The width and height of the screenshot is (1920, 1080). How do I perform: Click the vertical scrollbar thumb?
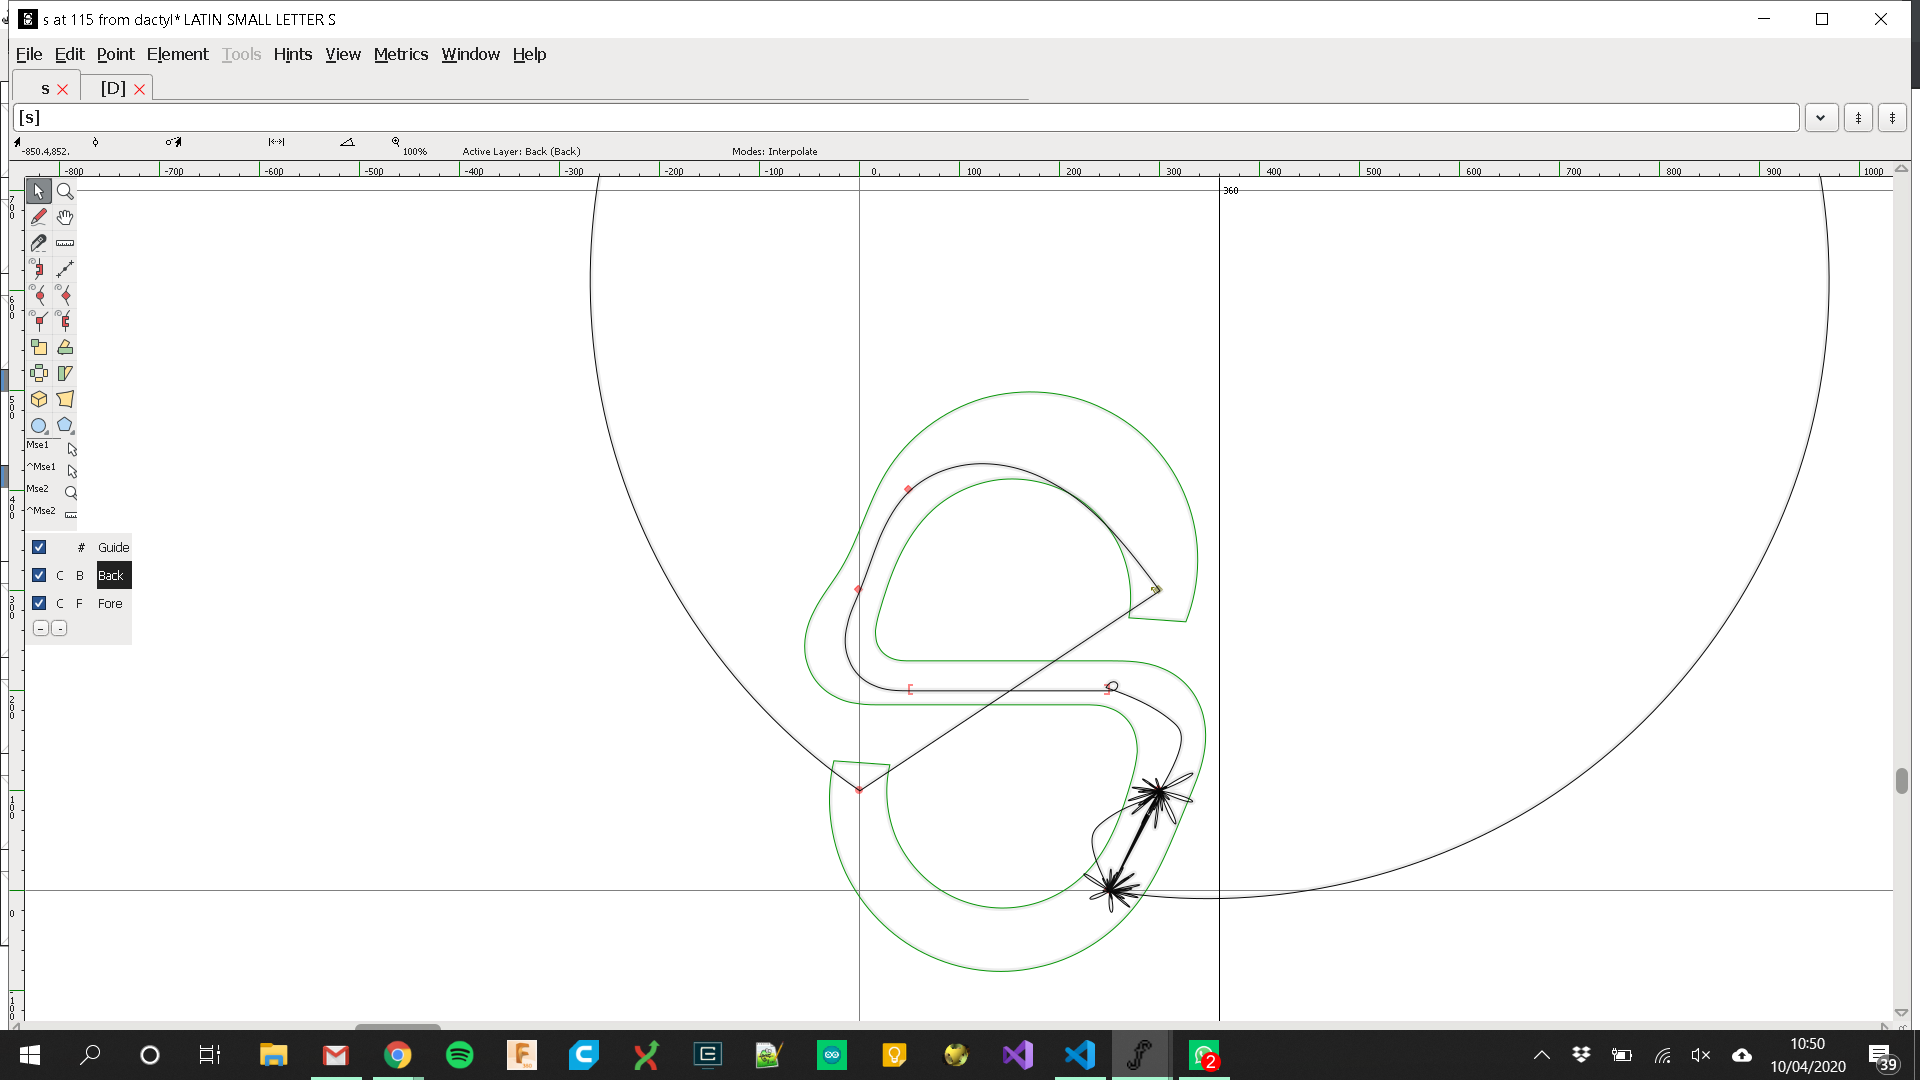pos(1901,780)
